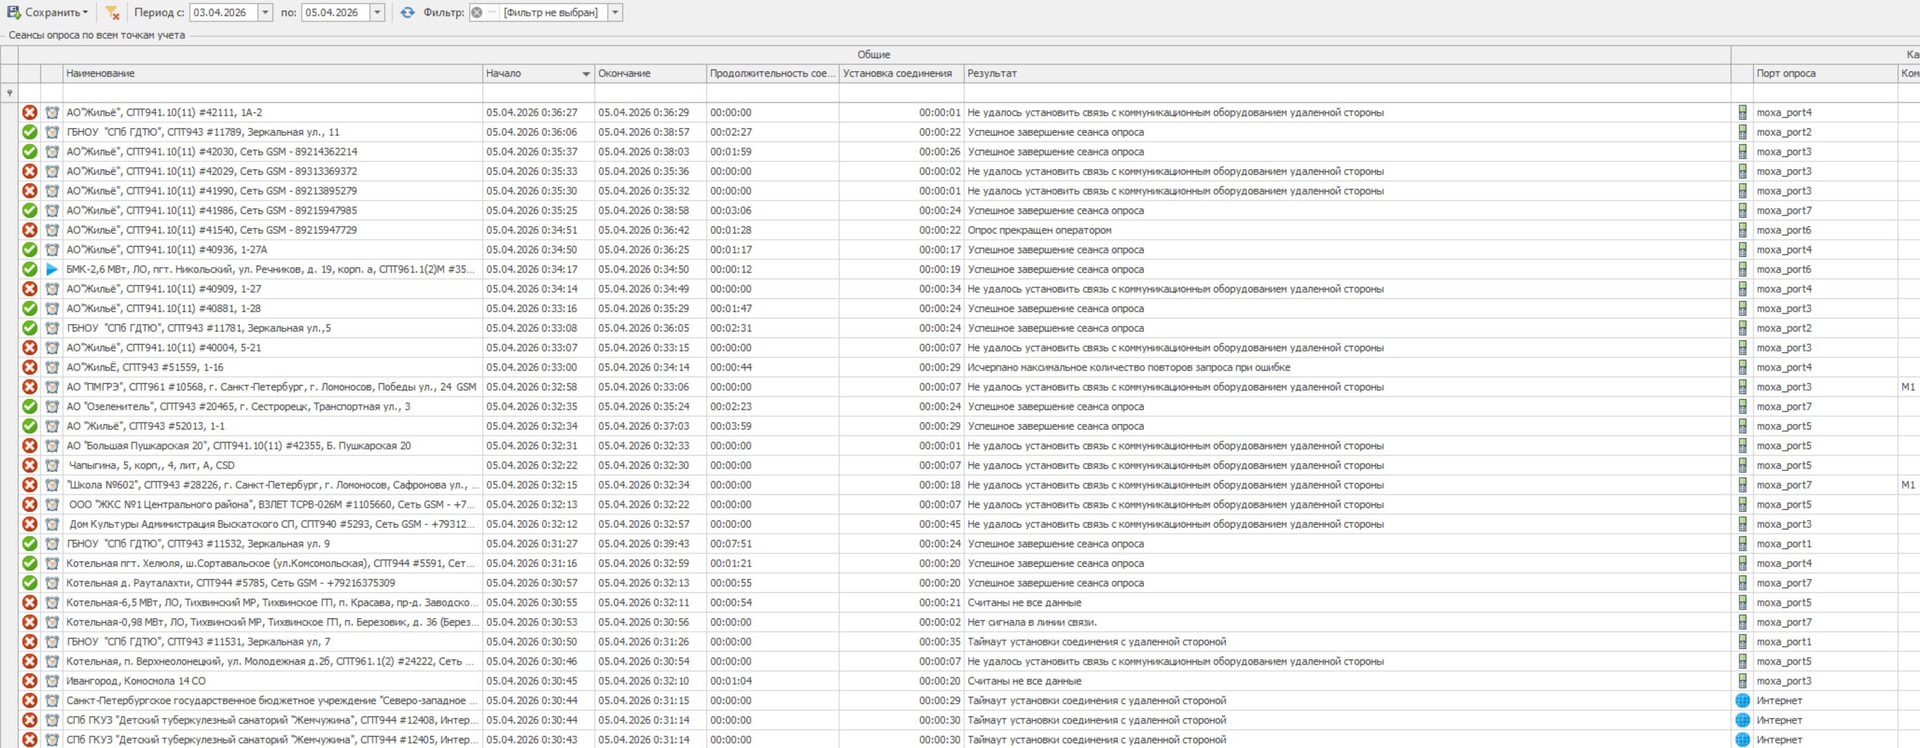Open the period start date picker dropdown
The height and width of the screenshot is (748, 1920).
click(265, 13)
